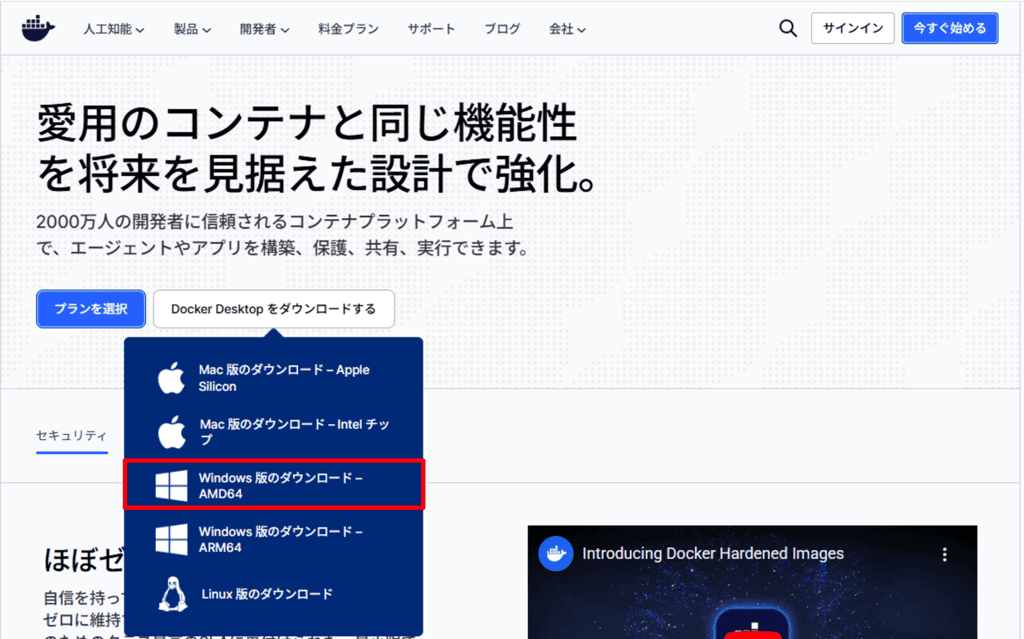Select 料金プラン in the navigation bar
This screenshot has height=639, width=1024.
coord(348,29)
